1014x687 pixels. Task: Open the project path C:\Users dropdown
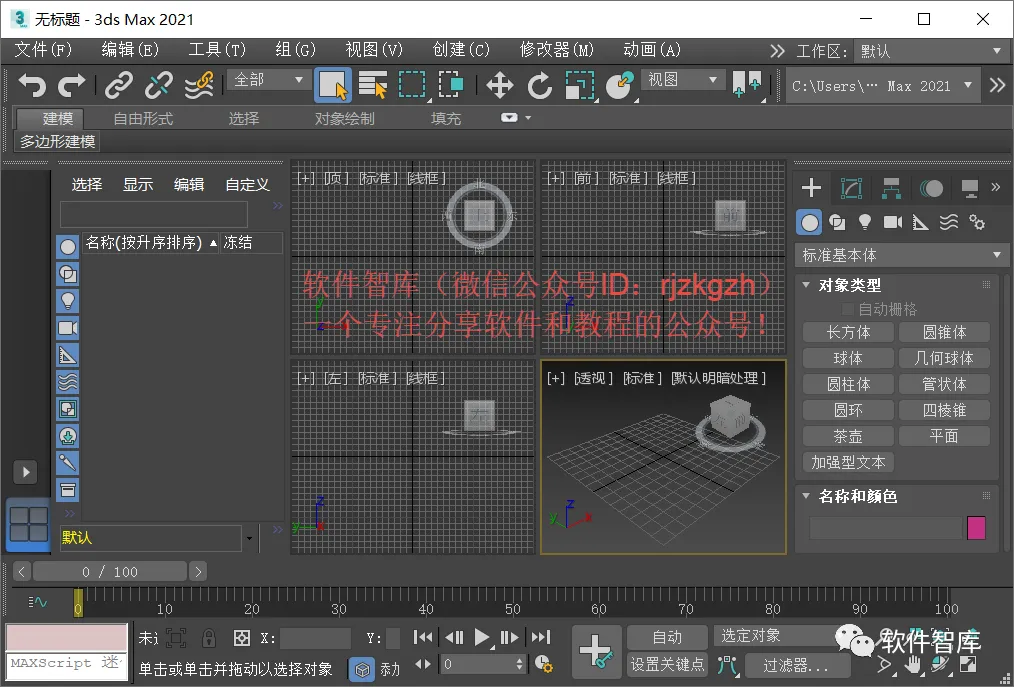click(881, 85)
